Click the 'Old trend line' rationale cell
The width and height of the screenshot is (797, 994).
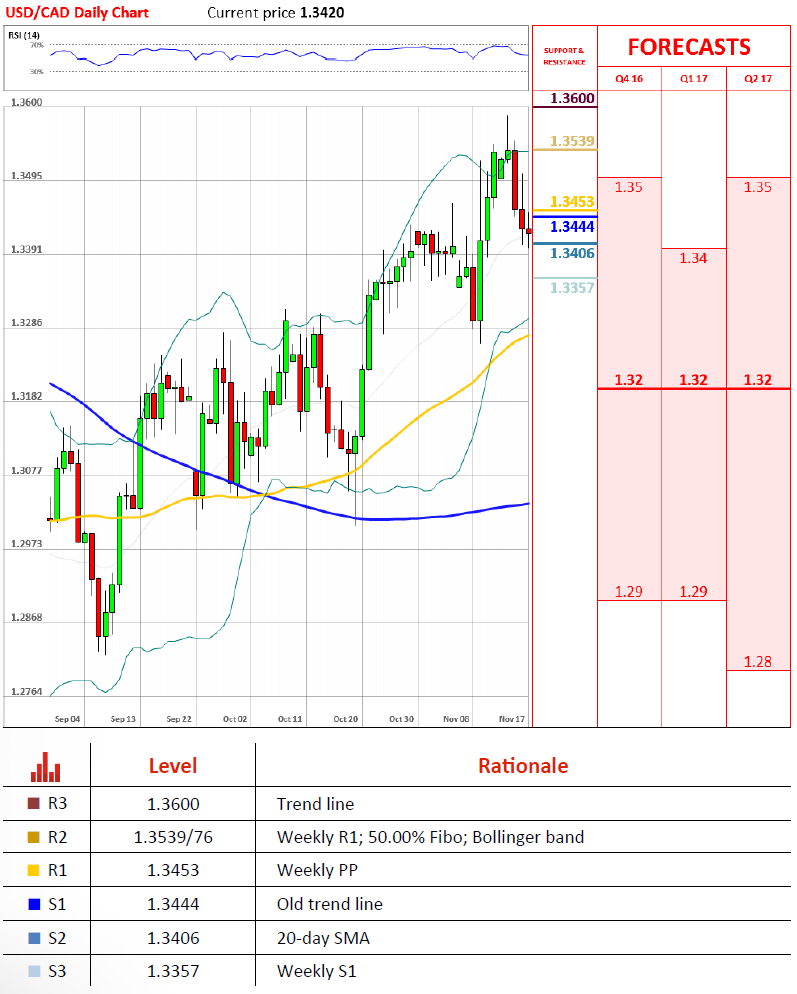[330, 904]
